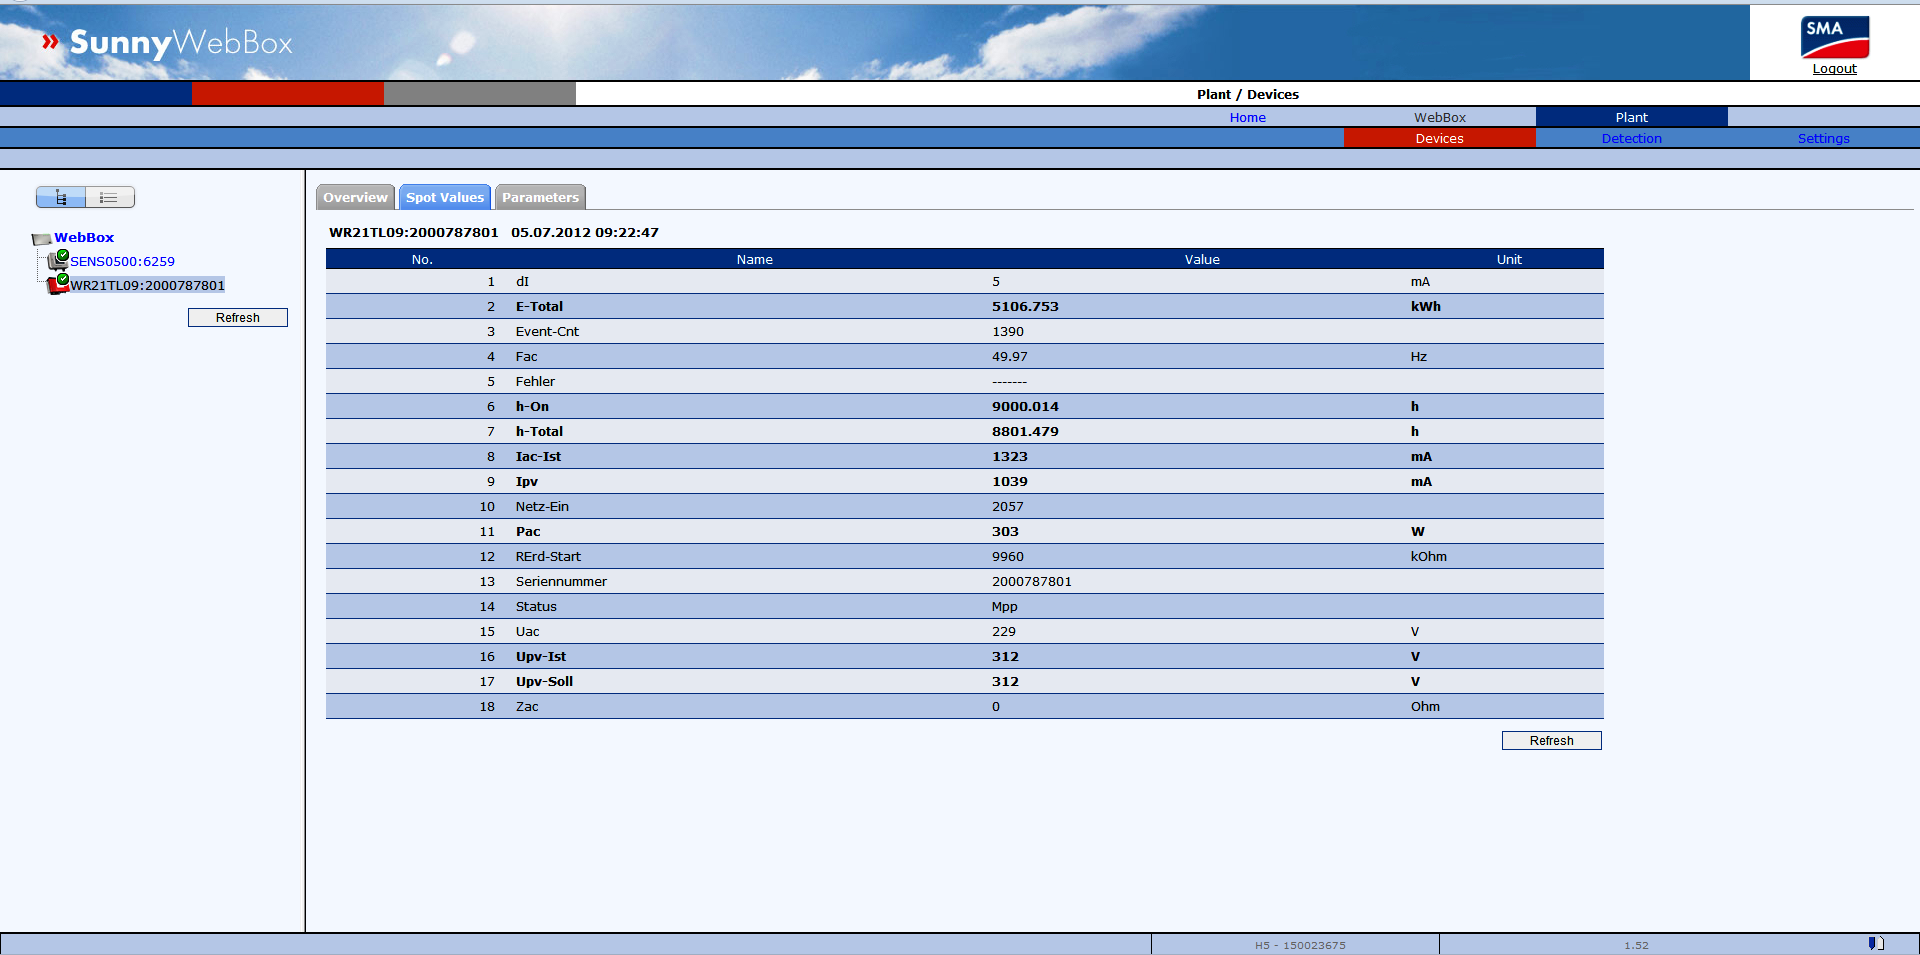Click the Plant / Devices breadcrumb title

click(1248, 94)
